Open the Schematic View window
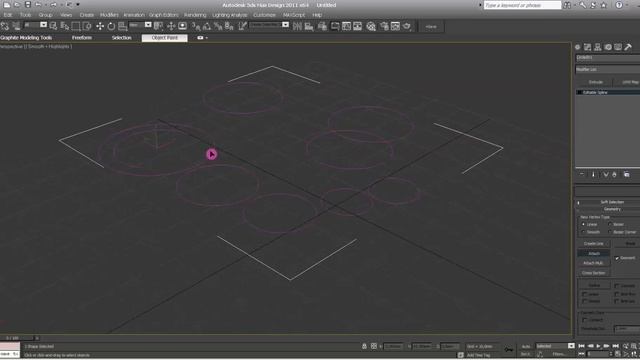The image size is (640, 360). (x=358, y=26)
